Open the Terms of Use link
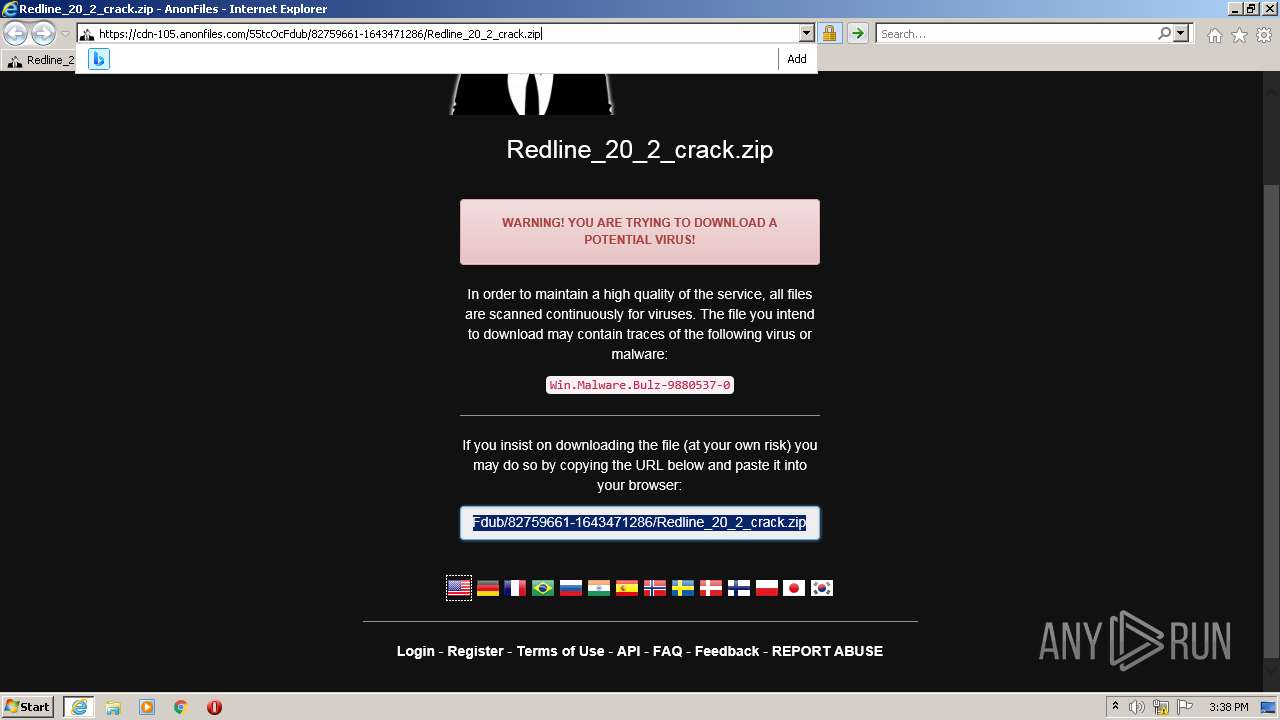 560,651
